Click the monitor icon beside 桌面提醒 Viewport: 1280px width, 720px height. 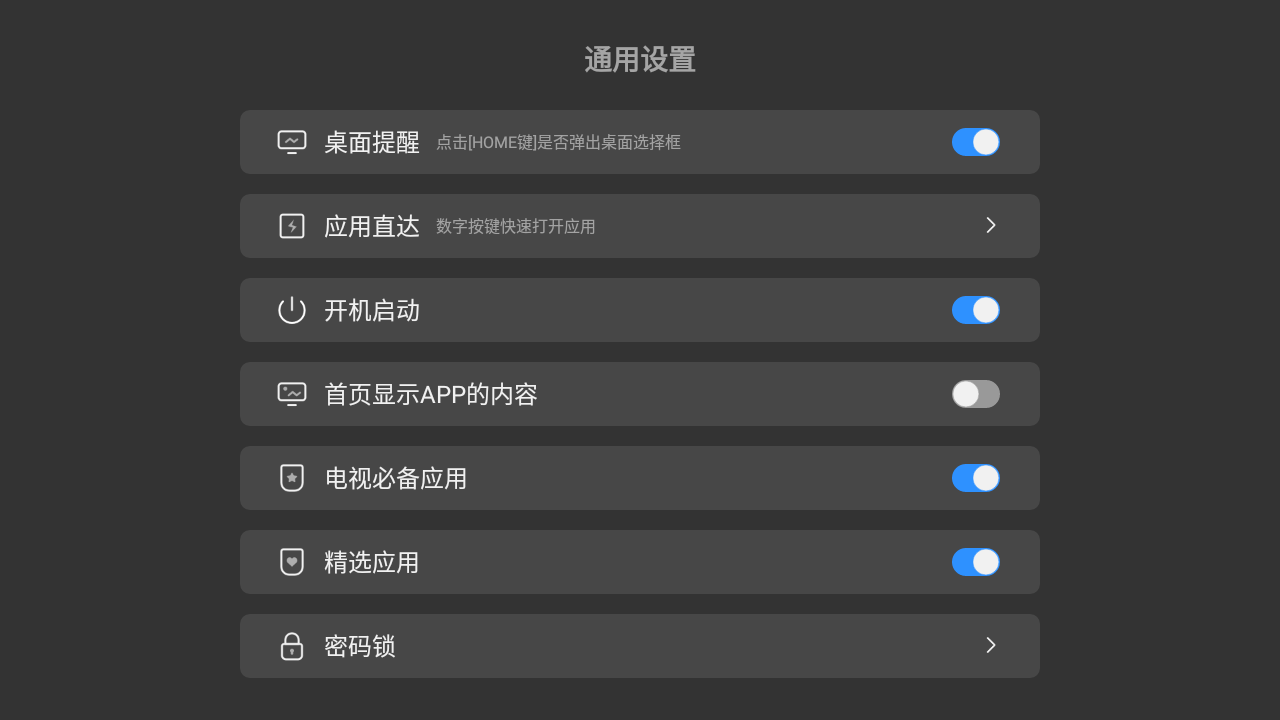pos(292,142)
